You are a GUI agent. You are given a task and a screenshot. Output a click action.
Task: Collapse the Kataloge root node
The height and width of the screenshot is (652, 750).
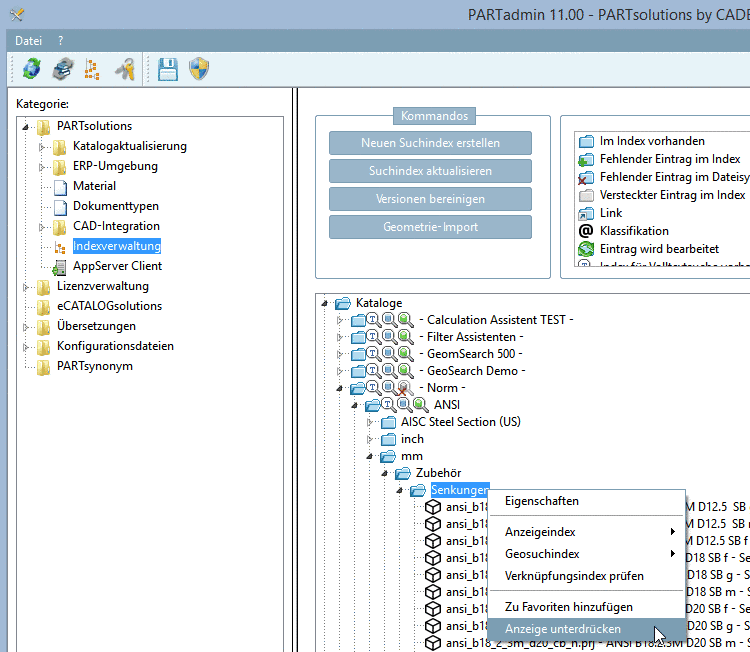click(324, 302)
